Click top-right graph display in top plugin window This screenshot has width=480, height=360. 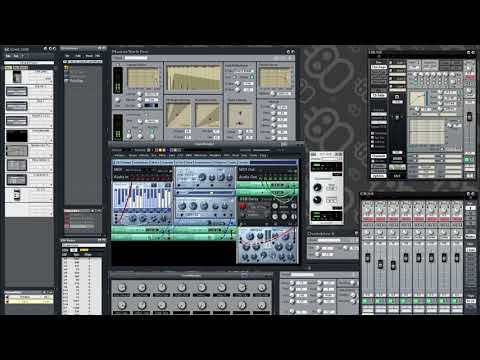coord(275,78)
